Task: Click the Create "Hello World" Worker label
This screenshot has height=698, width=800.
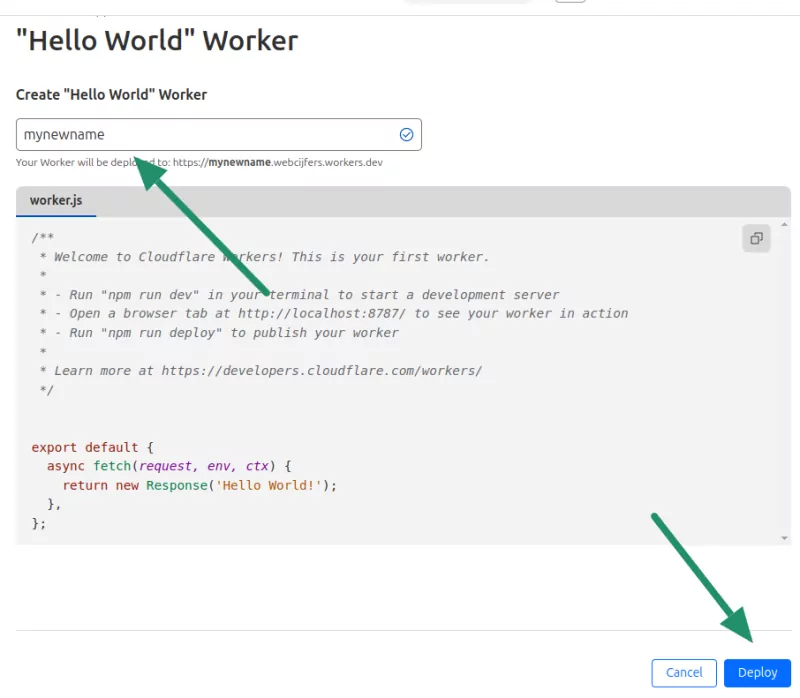Action: (x=111, y=94)
